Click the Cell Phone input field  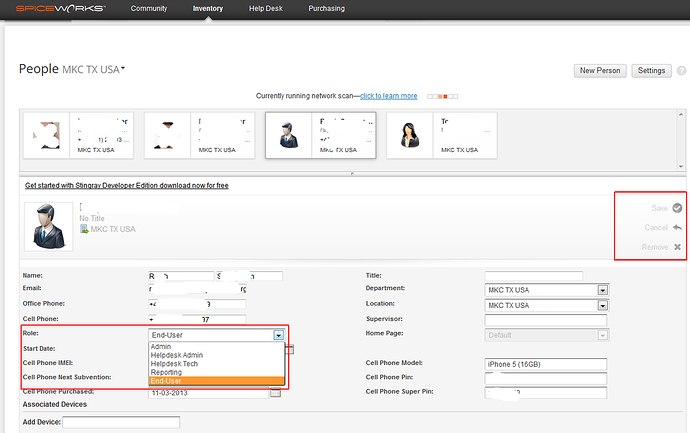pos(197,319)
